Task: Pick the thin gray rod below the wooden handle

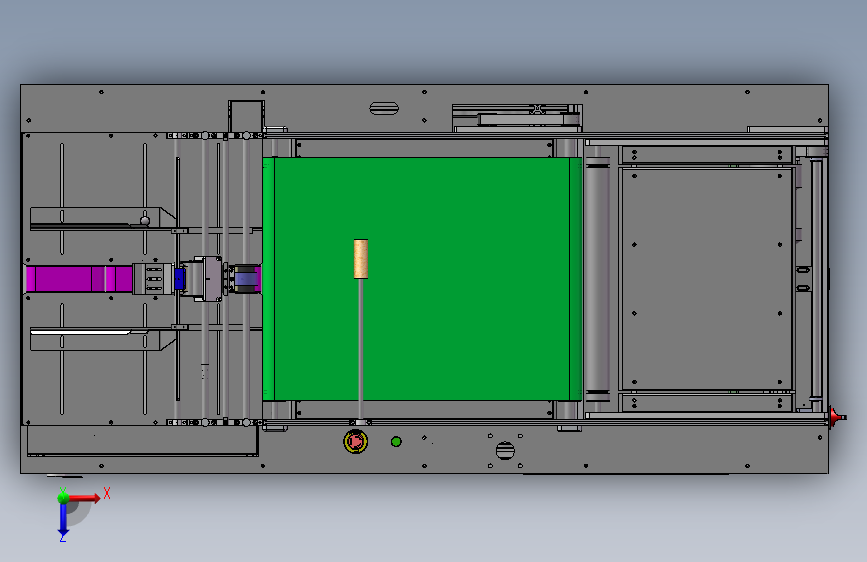Action: coord(361,349)
